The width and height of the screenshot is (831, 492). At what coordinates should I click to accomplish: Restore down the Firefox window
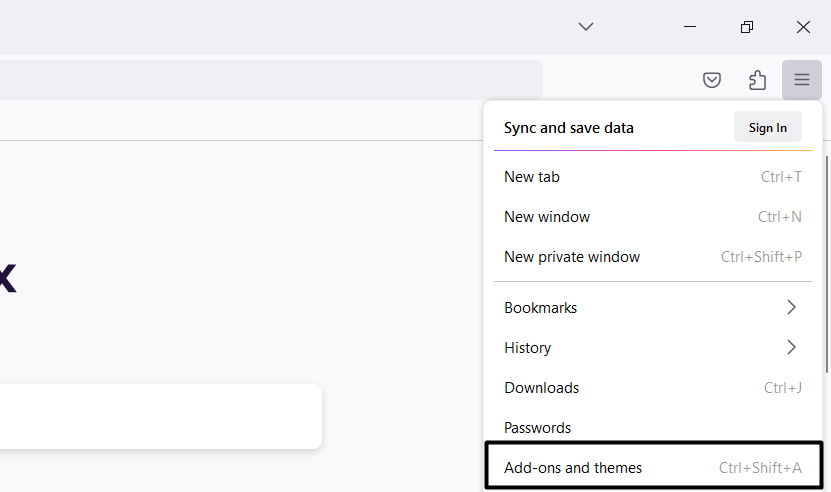click(747, 27)
